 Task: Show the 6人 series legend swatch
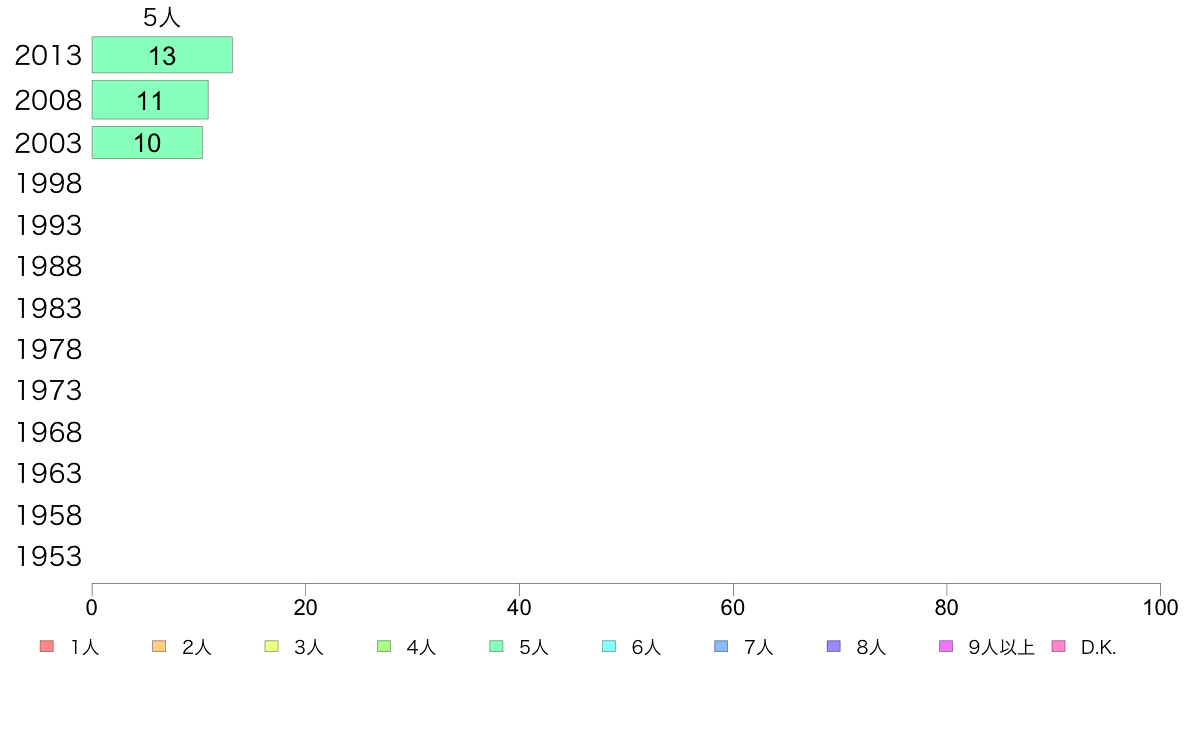608,647
